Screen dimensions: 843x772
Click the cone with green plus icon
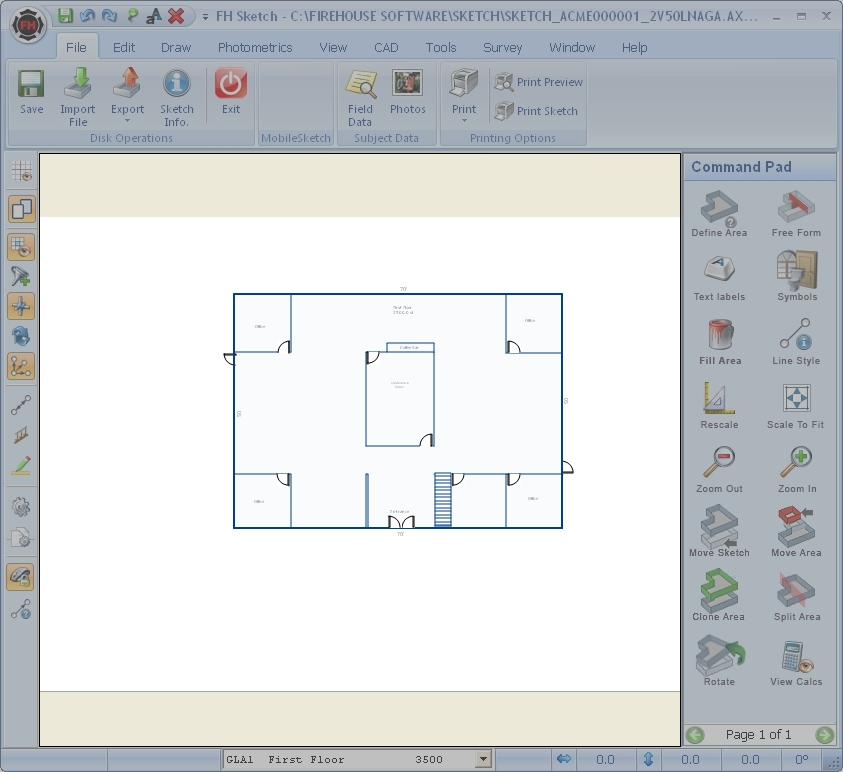[21, 276]
